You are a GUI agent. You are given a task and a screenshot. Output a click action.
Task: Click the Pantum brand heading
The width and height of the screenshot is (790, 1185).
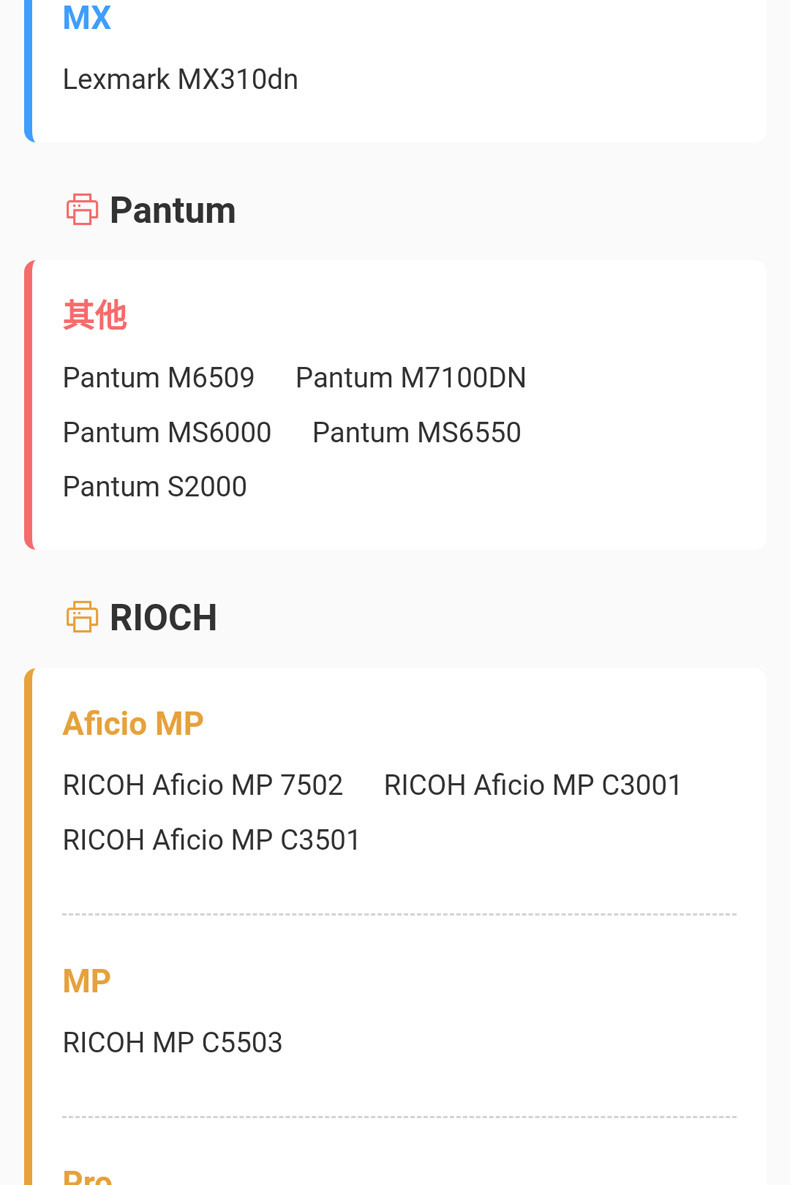(172, 211)
